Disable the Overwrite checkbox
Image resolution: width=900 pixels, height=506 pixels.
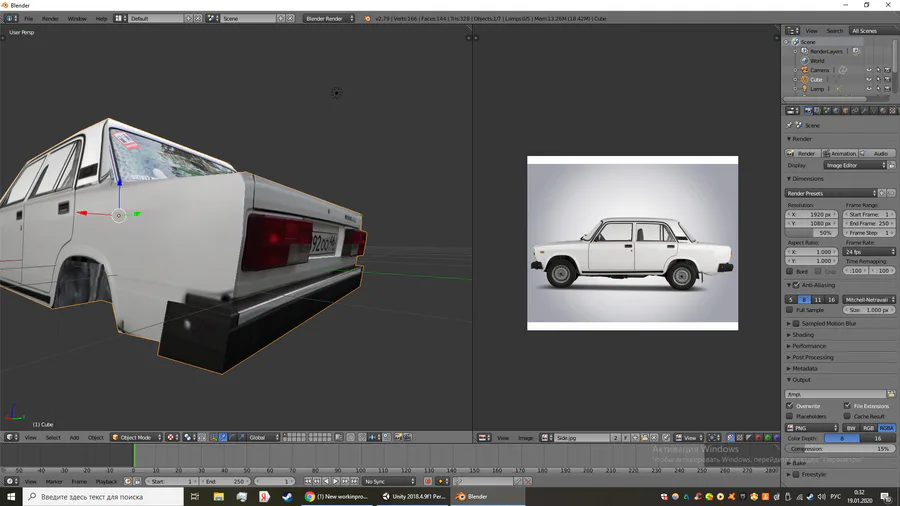point(790,406)
